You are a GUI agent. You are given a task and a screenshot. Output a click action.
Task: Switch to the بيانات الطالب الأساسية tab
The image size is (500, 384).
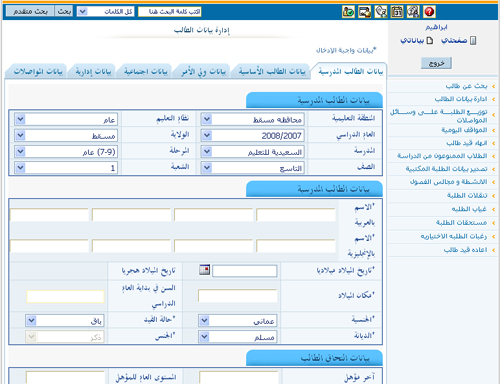[x=272, y=71]
